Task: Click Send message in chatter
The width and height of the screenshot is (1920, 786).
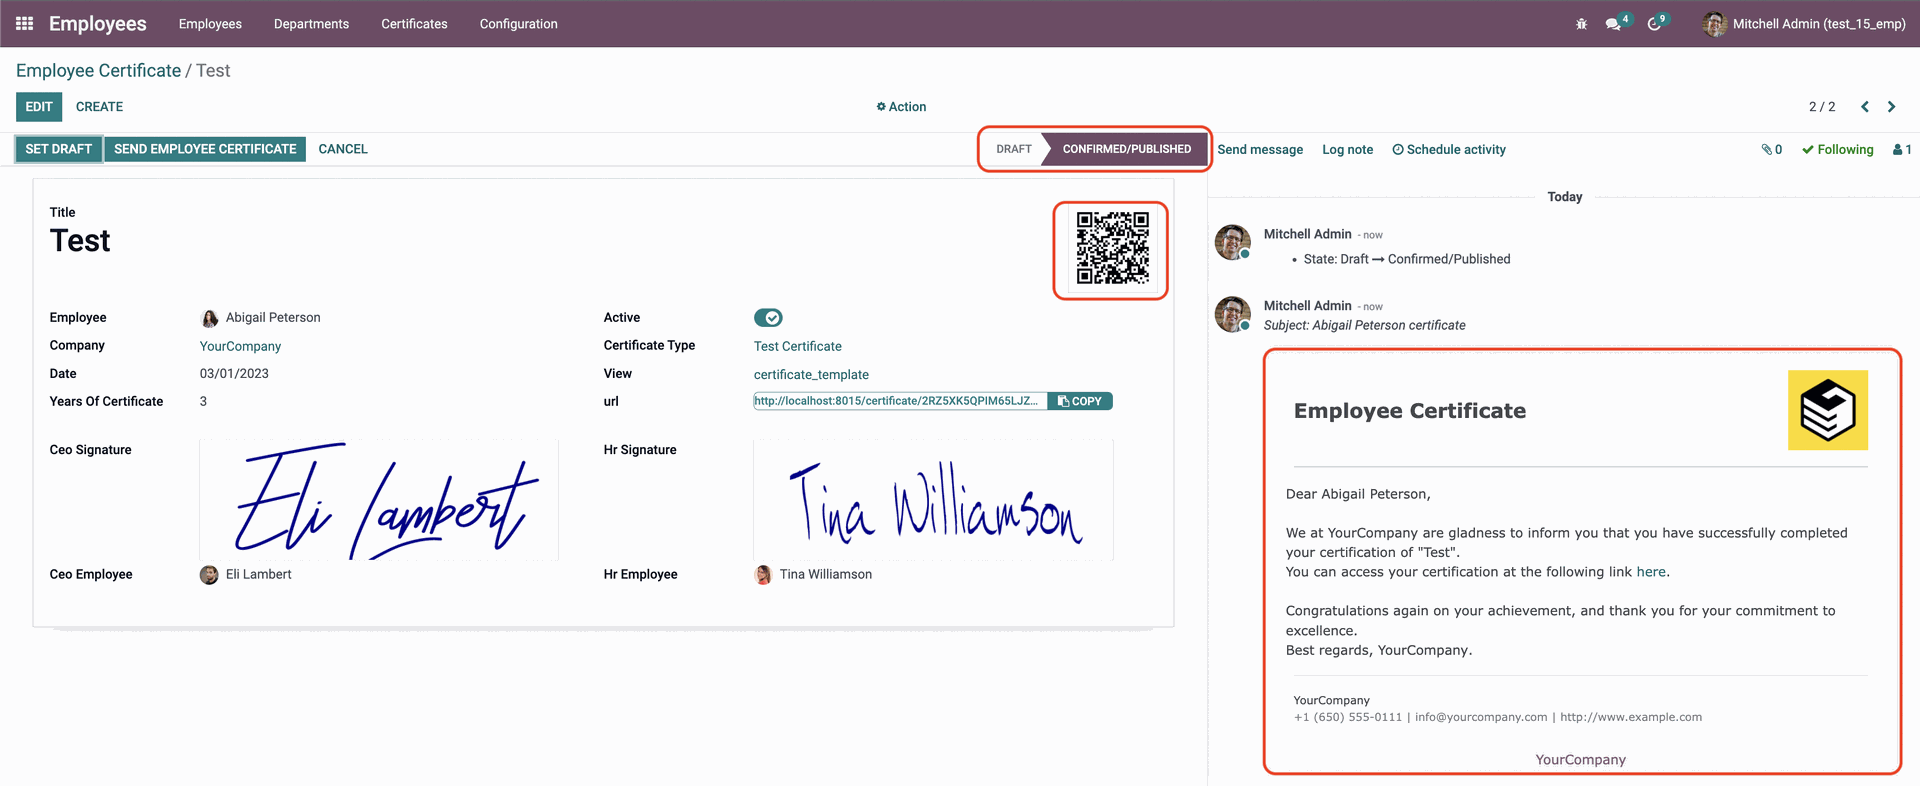Action: [x=1260, y=150]
